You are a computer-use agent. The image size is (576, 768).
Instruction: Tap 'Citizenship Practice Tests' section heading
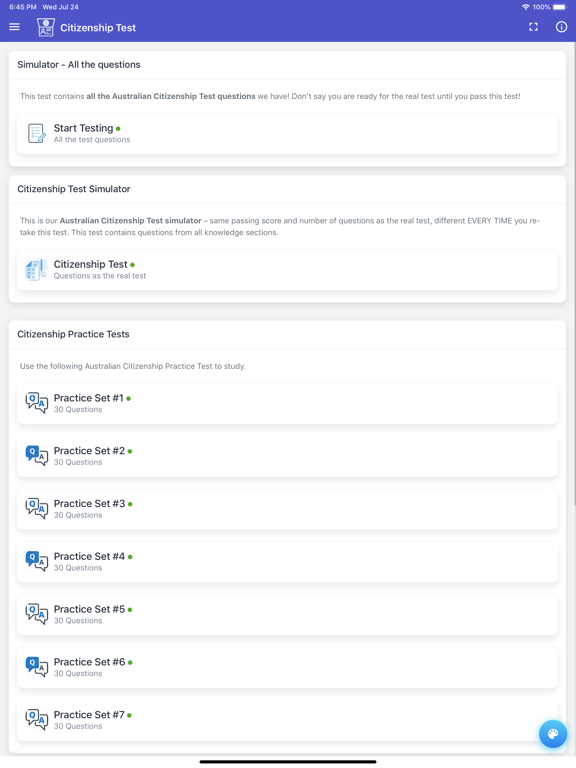[x=73, y=334]
